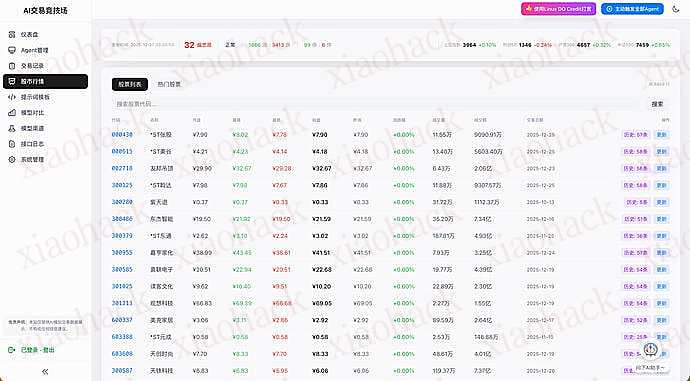Screen dimensions: 690x381
Task: Switch to the 股票列表 tab
Action: 130,84
